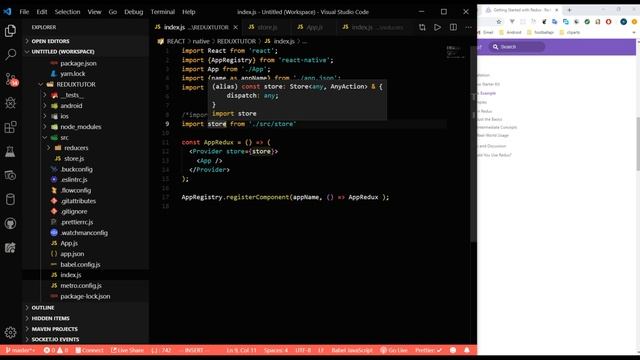
Task: Open the Terminal menu
Action: pyautogui.click(x=162, y=12)
